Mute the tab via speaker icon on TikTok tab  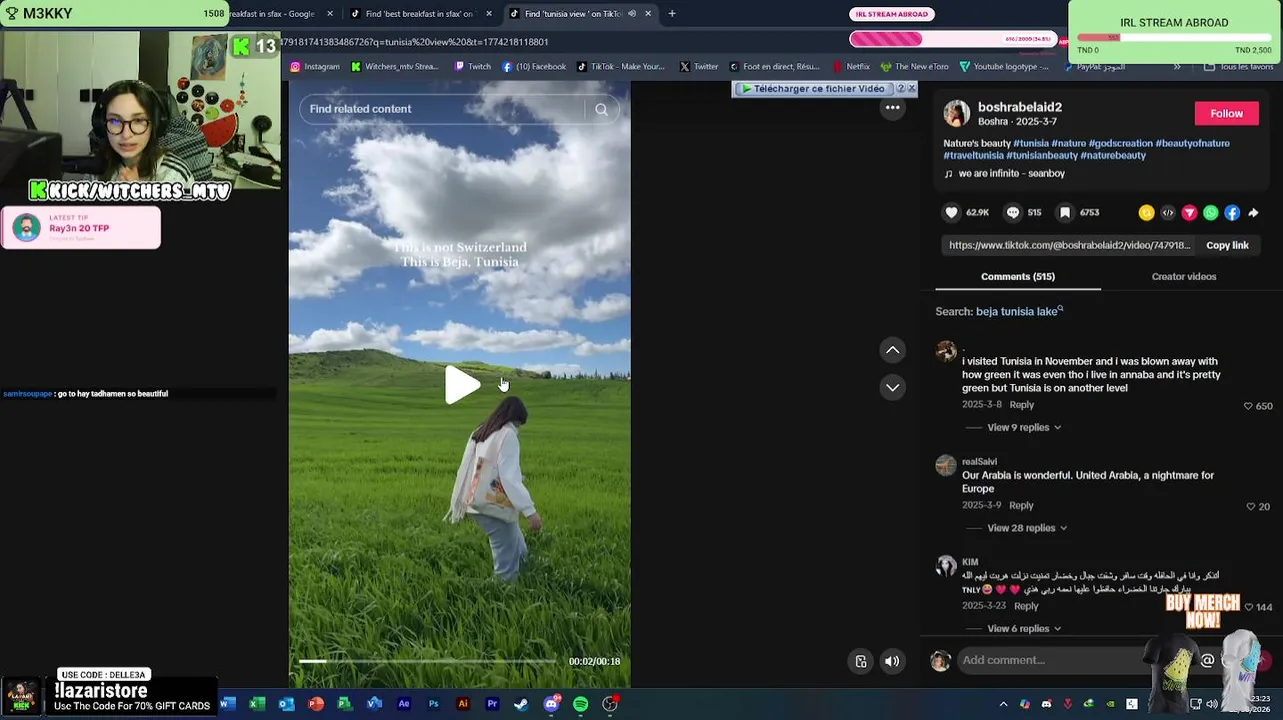coord(632,14)
